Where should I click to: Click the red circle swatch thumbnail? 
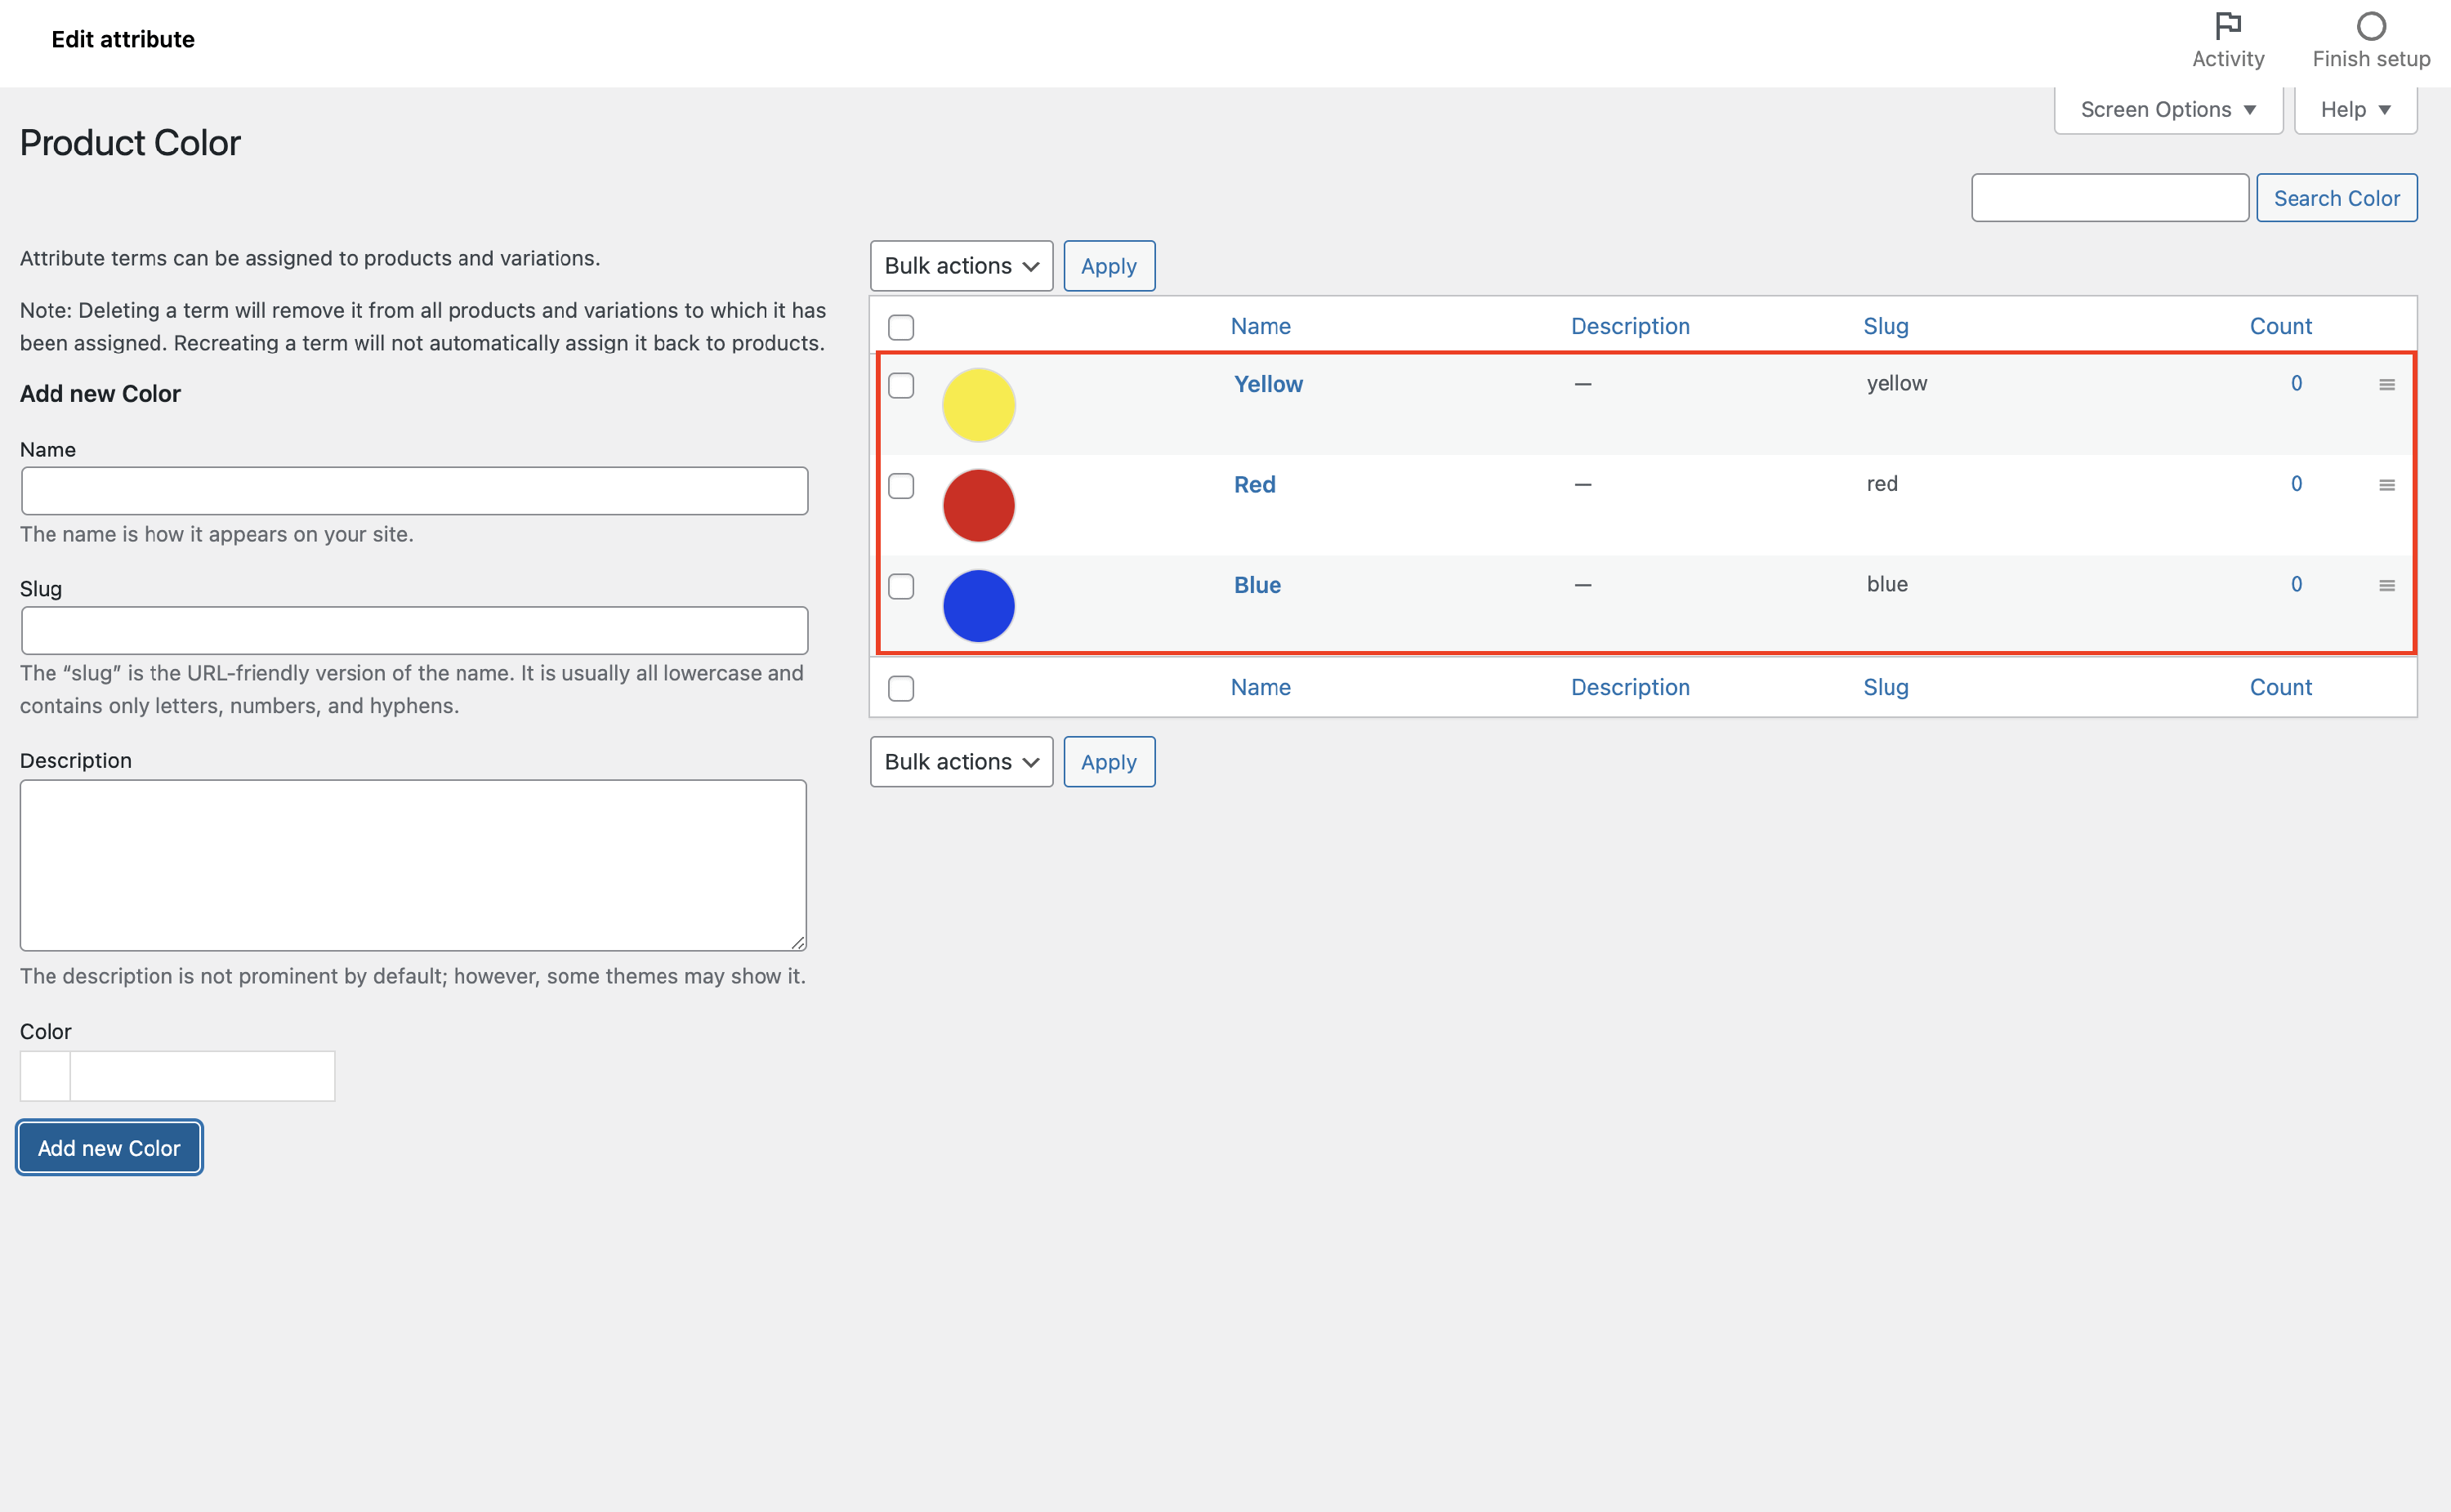pyautogui.click(x=978, y=506)
